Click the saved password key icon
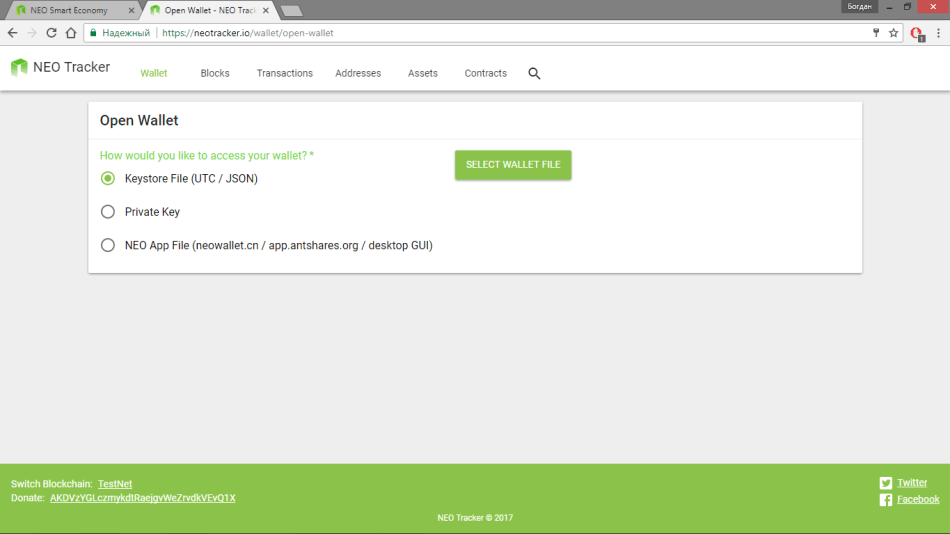 click(876, 33)
